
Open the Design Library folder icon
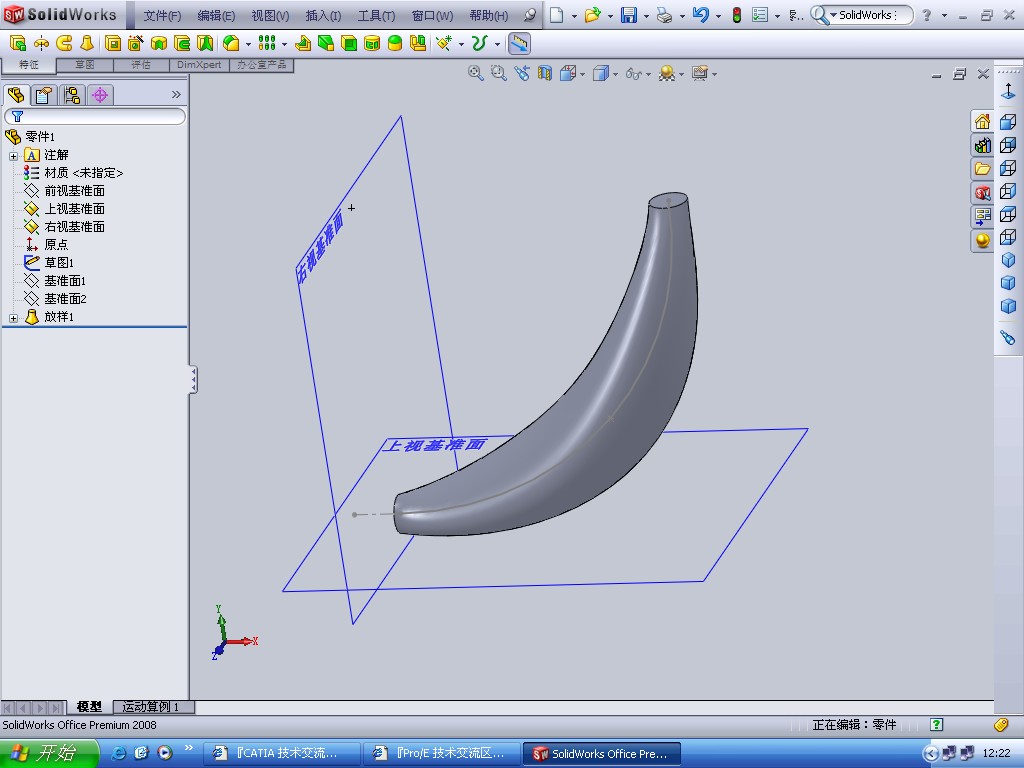pyautogui.click(x=982, y=169)
